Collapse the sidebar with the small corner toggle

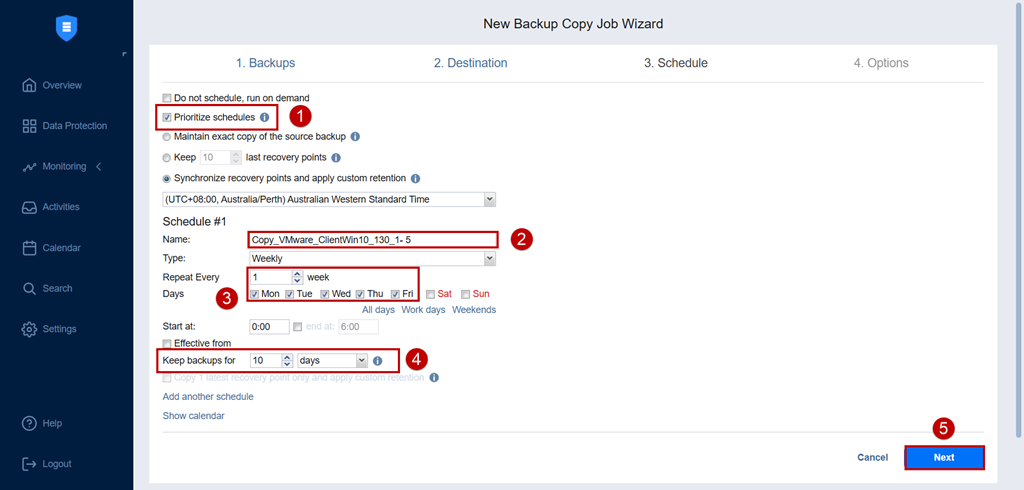coord(124,54)
